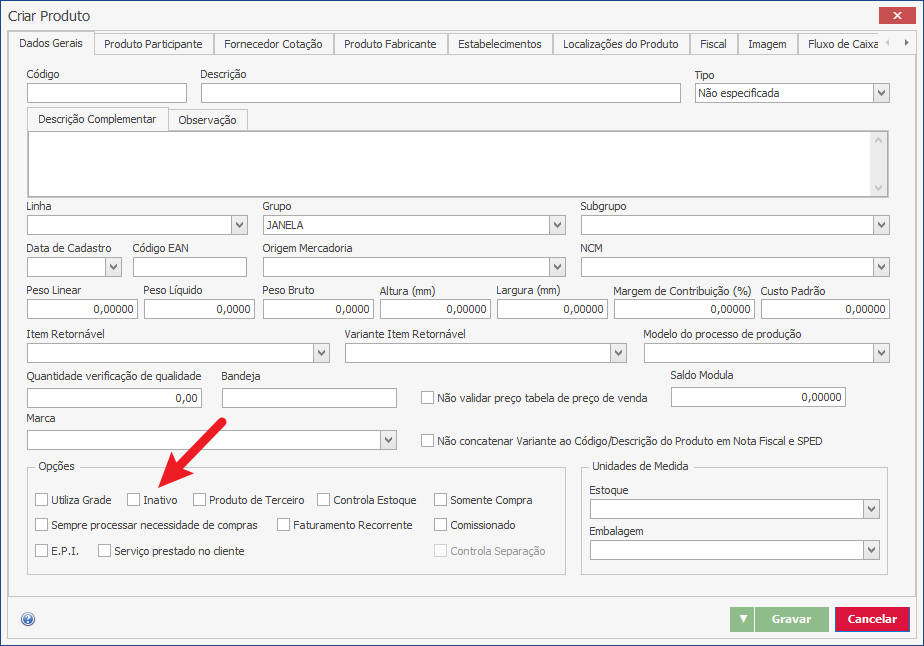Expand the Item Retornável dropdown
The image size is (924, 646).
coord(321,353)
